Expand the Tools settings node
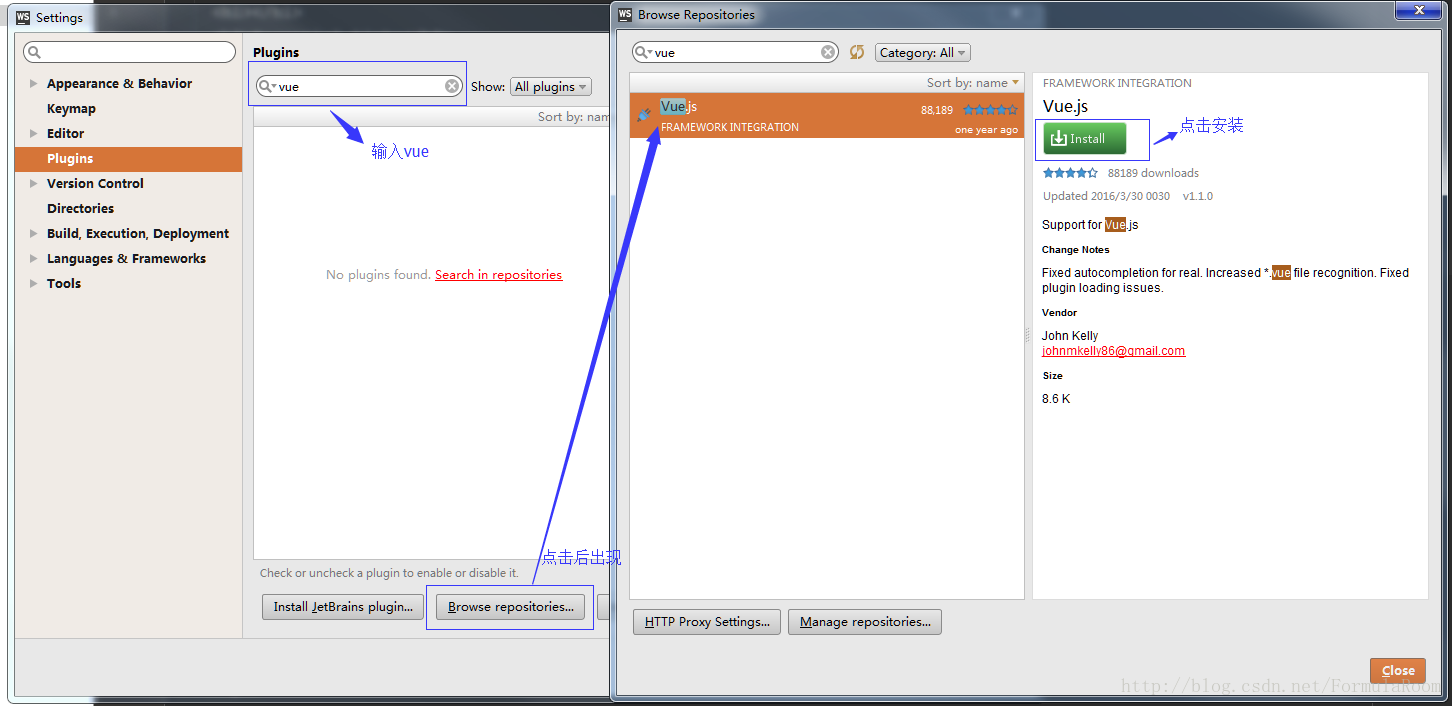This screenshot has height=706, width=1452. [x=34, y=284]
